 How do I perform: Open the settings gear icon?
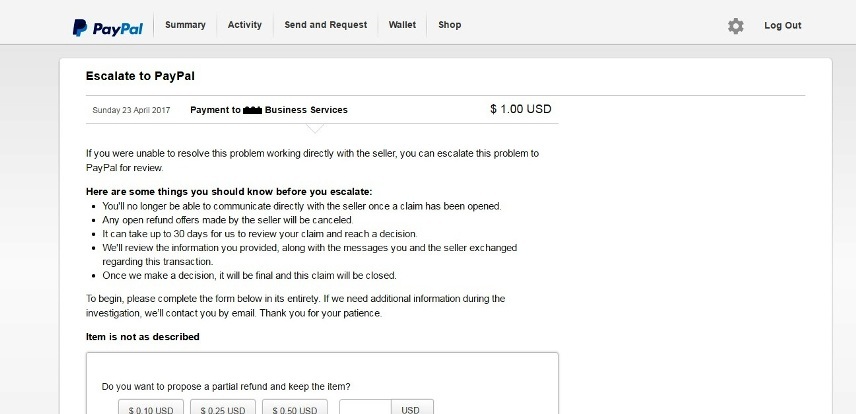[x=735, y=26]
